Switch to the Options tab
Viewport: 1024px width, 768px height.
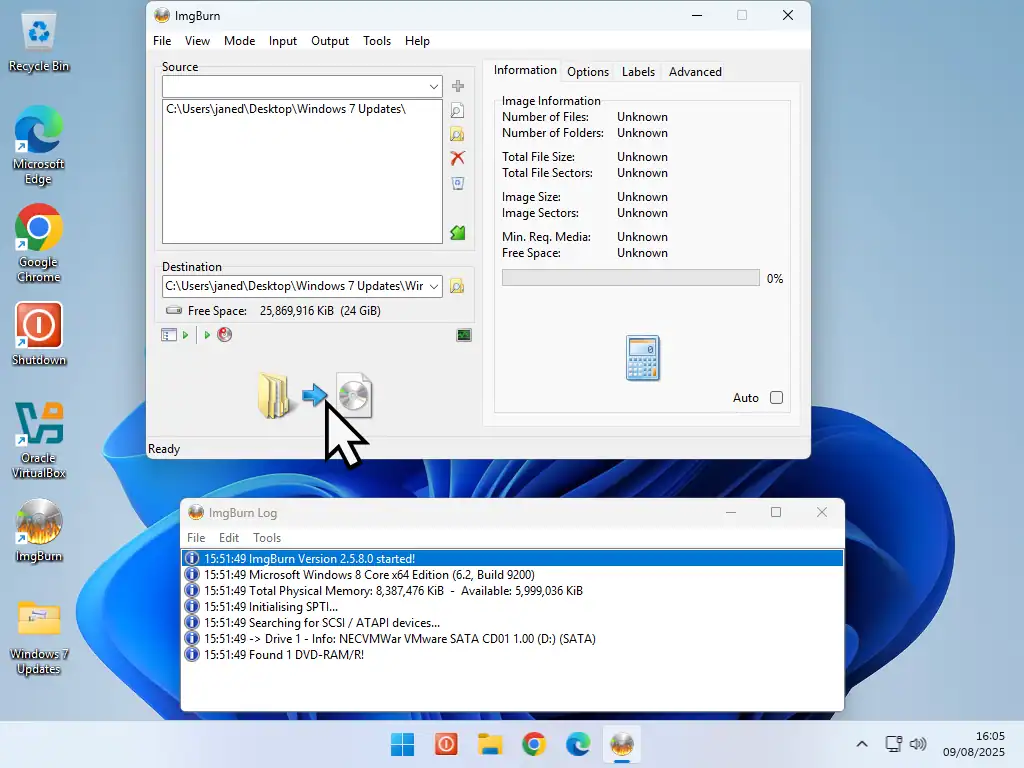(588, 72)
